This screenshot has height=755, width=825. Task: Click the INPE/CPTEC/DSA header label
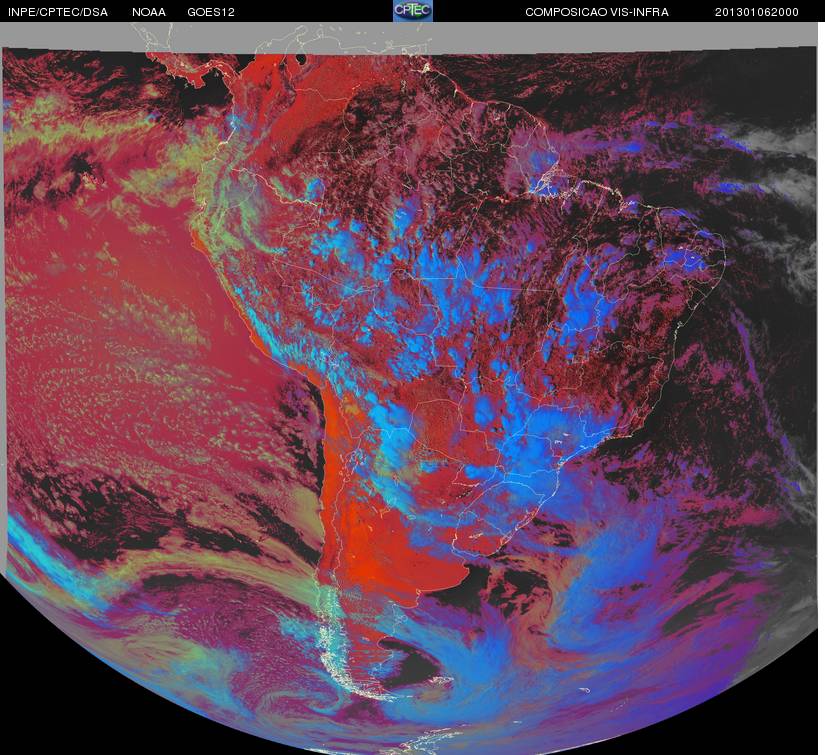[58, 12]
